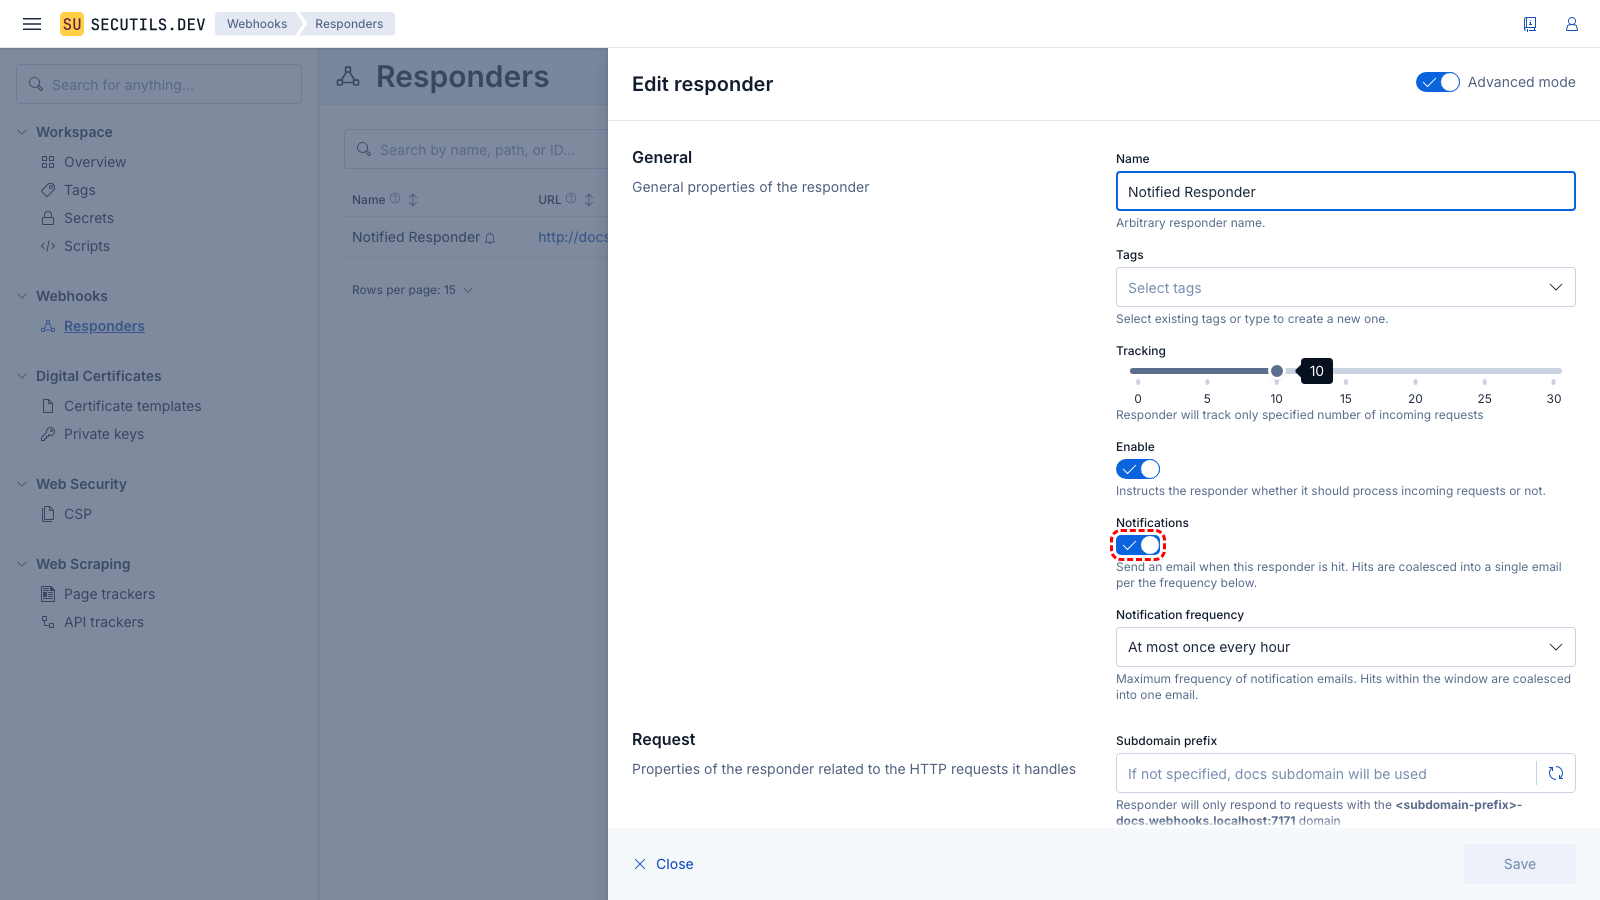Open Overview in the sidebar
The image size is (1600, 900).
95,162
